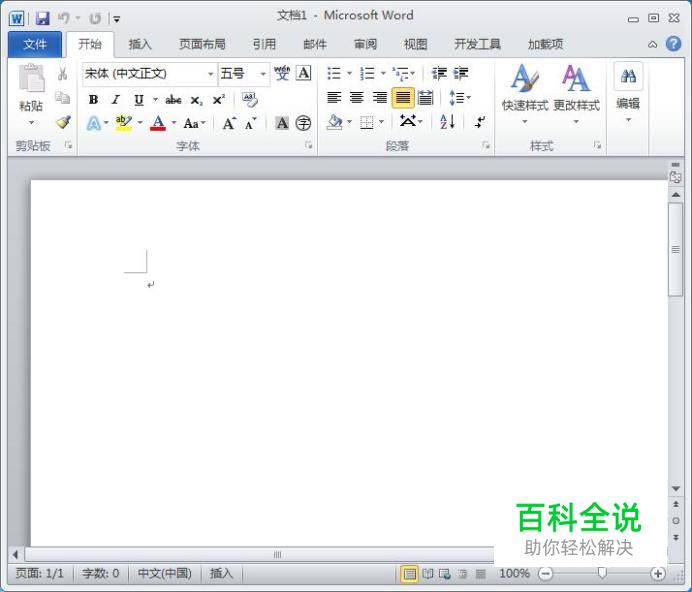Viewport: 692px width, 592px height.
Task: Select Print Layout view button in status bar
Action: [410, 573]
